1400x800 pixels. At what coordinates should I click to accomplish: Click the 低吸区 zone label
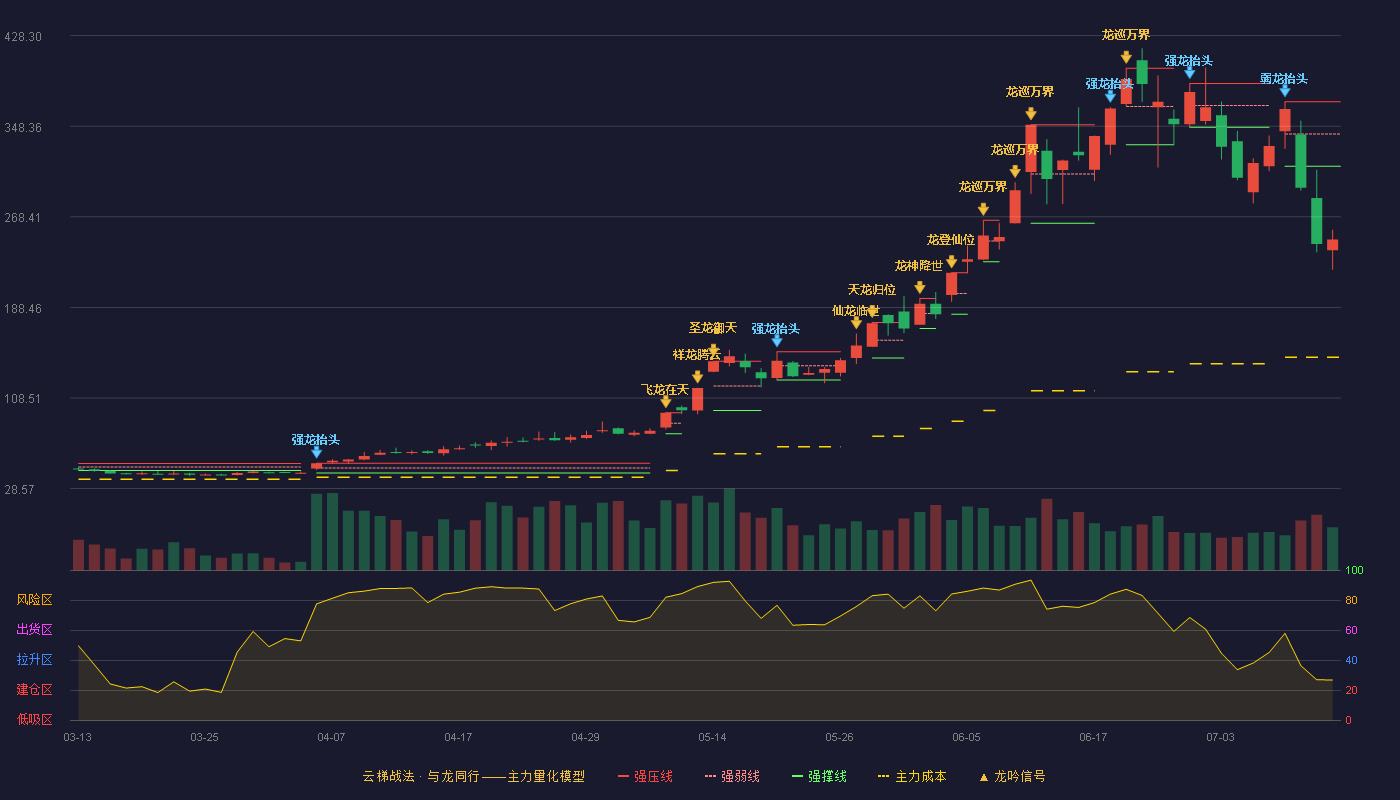[x=34, y=719]
